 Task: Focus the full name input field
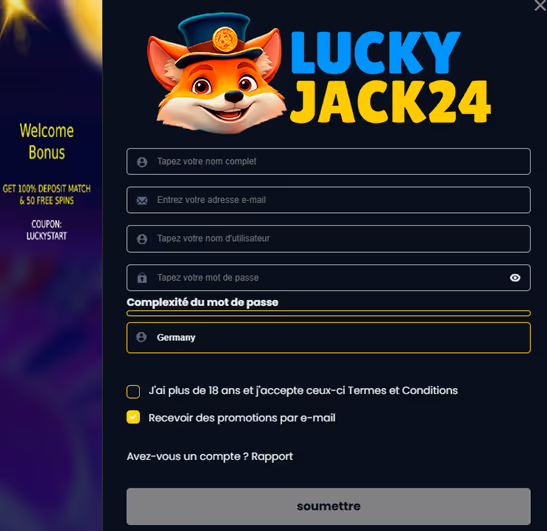tap(328, 162)
